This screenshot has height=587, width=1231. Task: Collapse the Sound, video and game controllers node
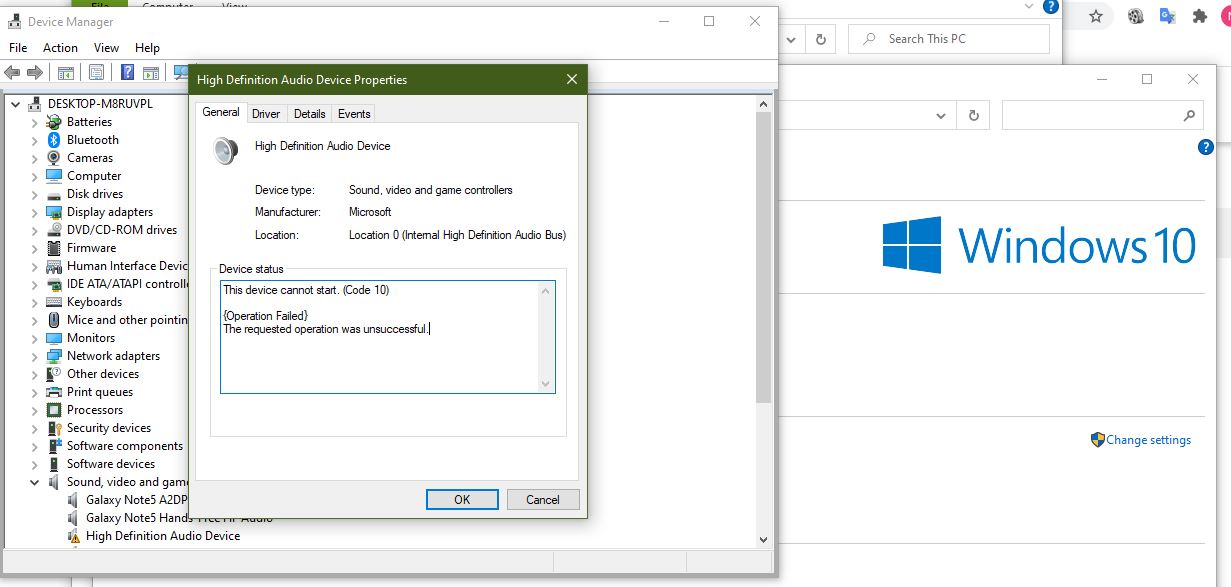(x=34, y=482)
